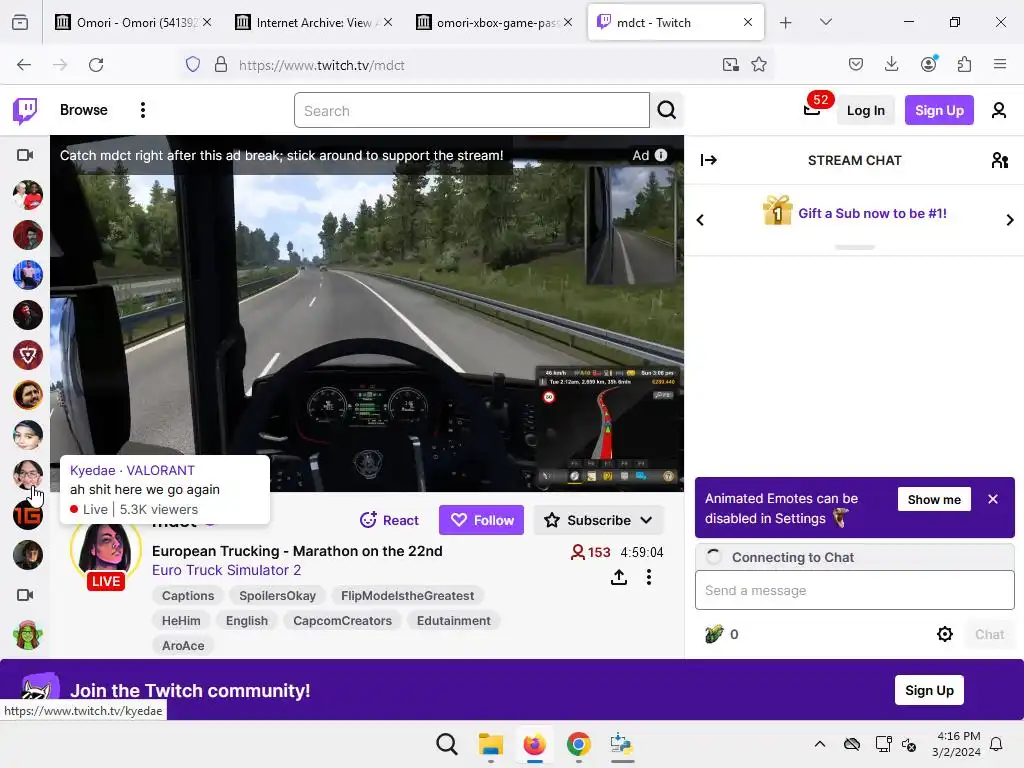Bookmark this page with star icon
Screen dimensions: 1024x768
[758, 65]
